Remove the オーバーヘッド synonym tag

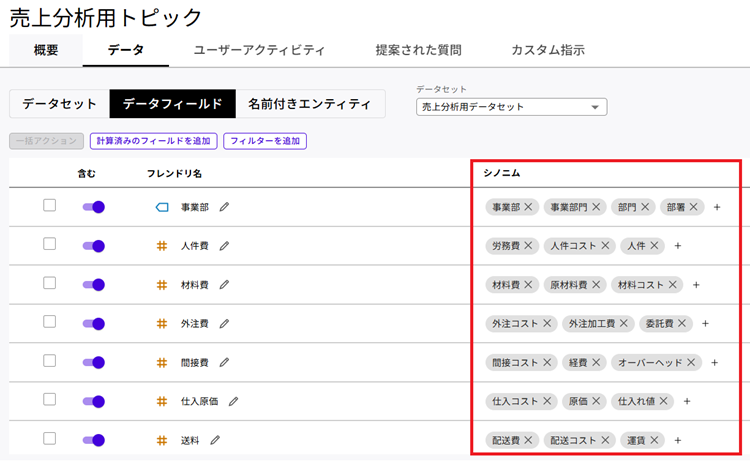click(691, 362)
